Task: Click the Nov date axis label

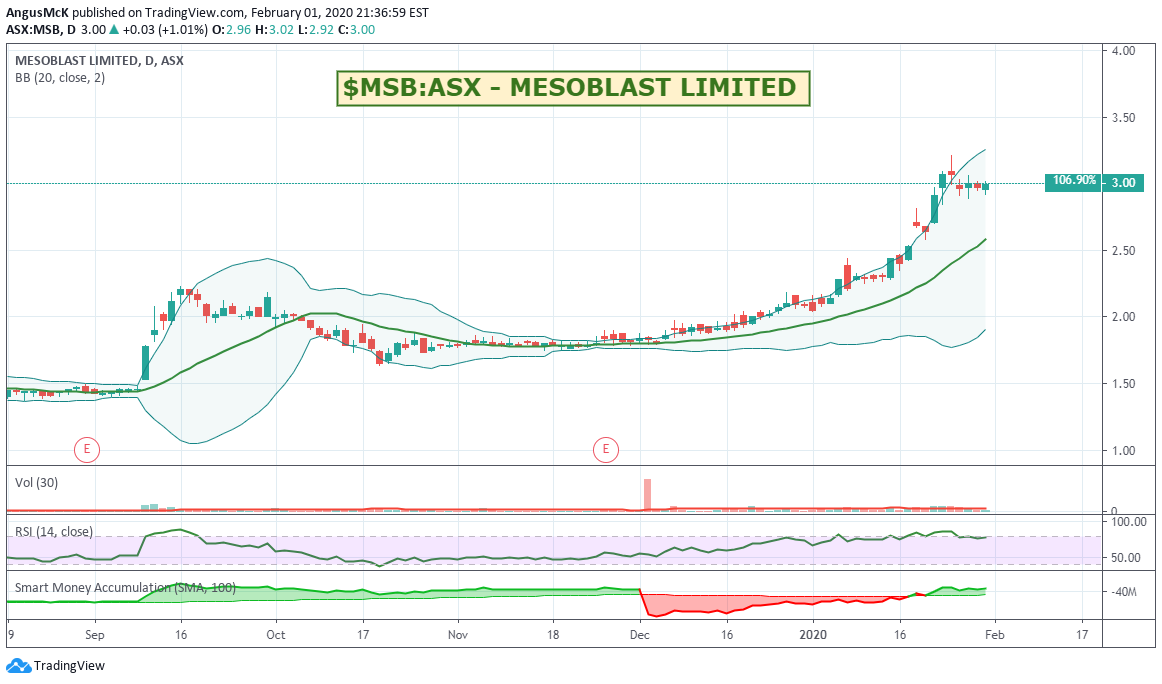Action: pos(458,634)
